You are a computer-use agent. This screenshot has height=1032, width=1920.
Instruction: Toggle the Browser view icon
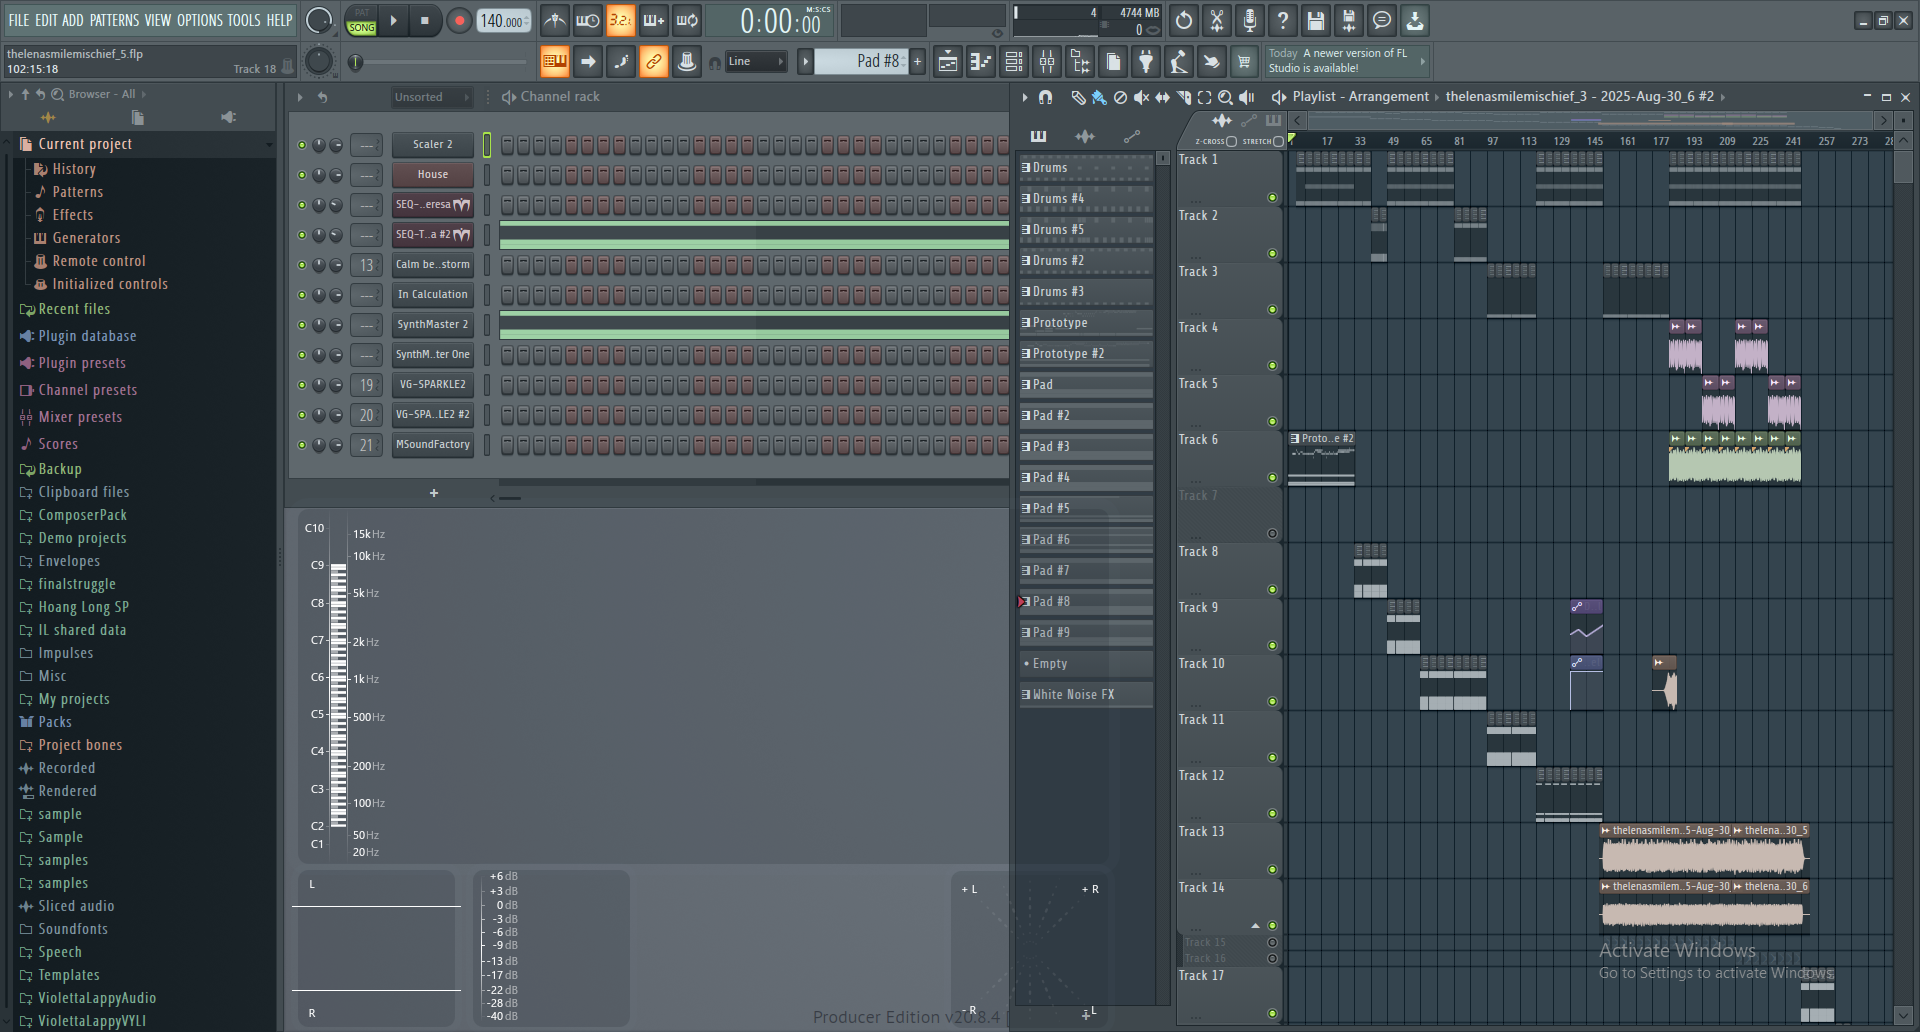pos(1080,62)
